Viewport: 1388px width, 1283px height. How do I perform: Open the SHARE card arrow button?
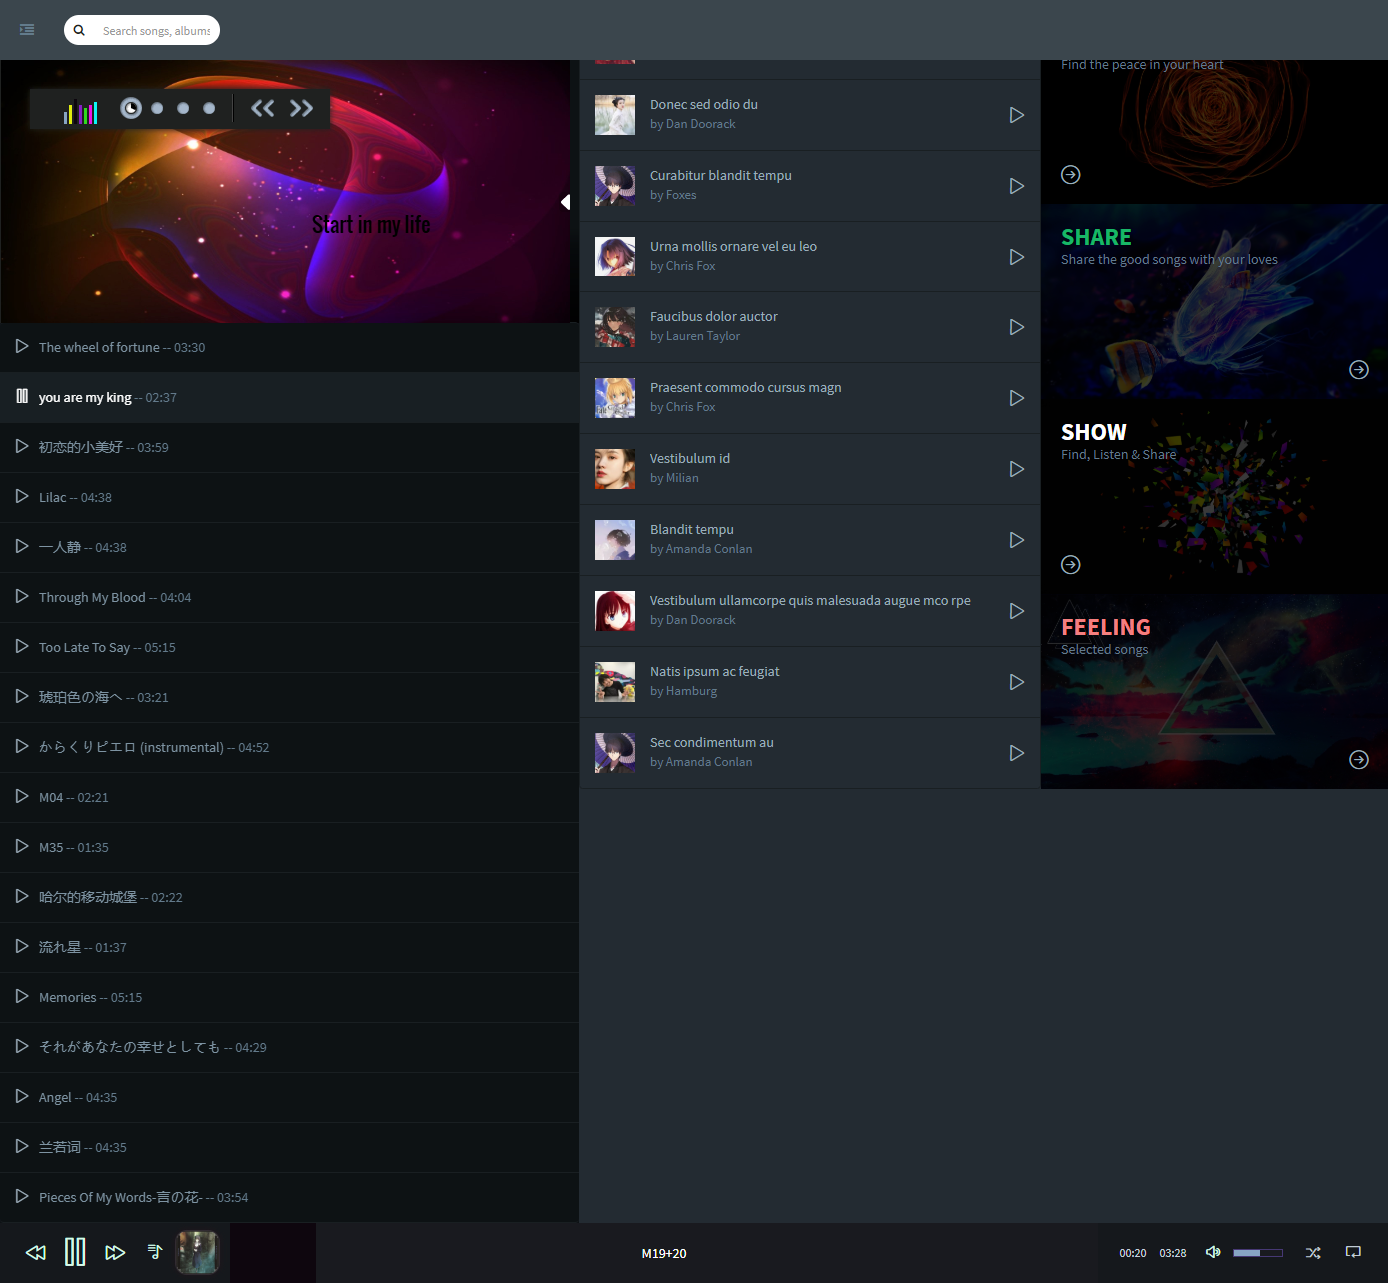[x=1358, y=369]
